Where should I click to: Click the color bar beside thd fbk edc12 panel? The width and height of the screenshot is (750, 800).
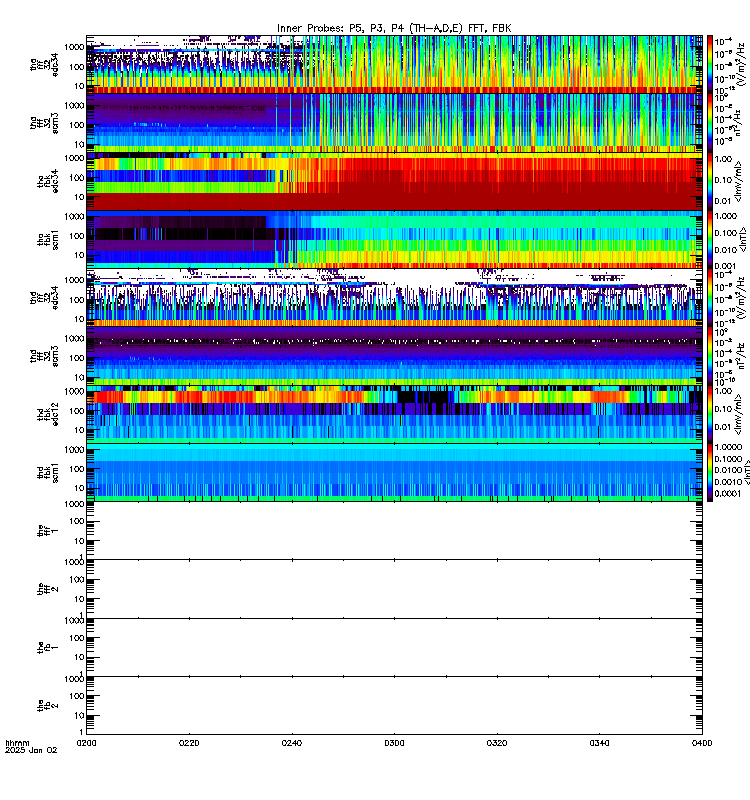click(x=710, y=414)
